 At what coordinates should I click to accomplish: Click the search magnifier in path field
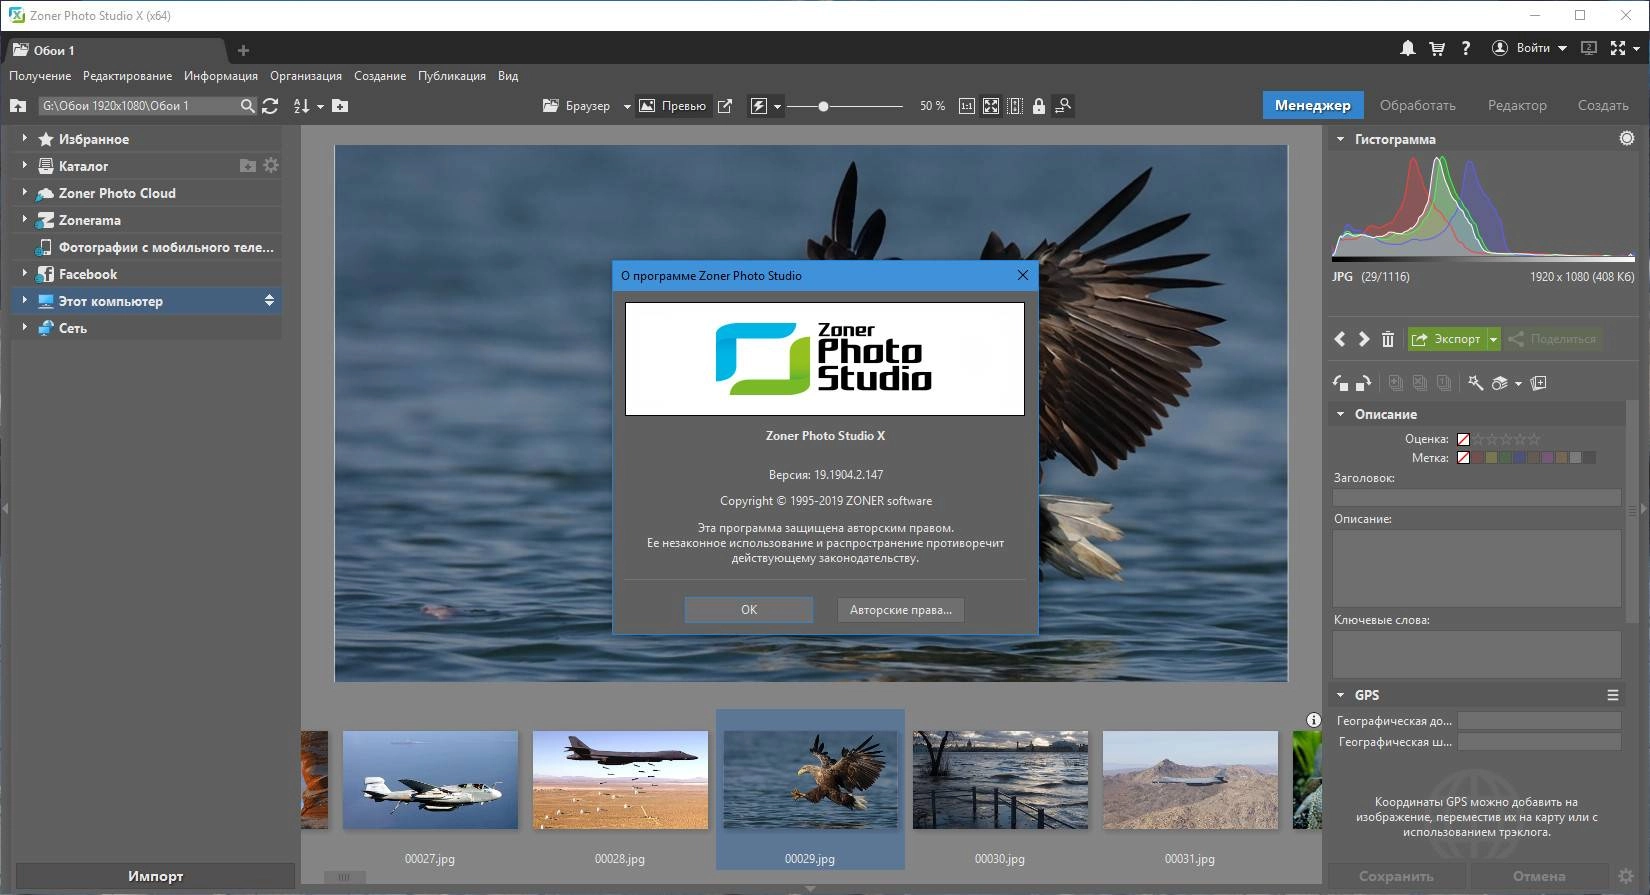pos(248,105)
